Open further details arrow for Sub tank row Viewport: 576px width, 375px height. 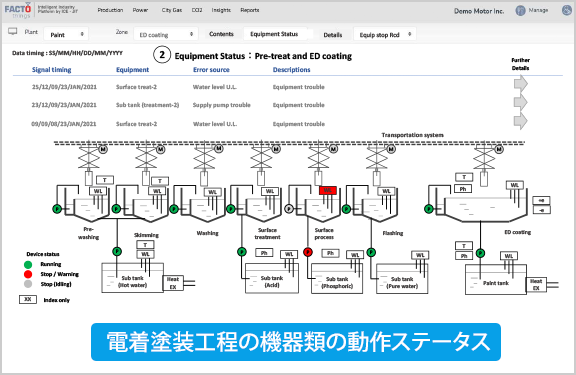click(x=521, y=102)
